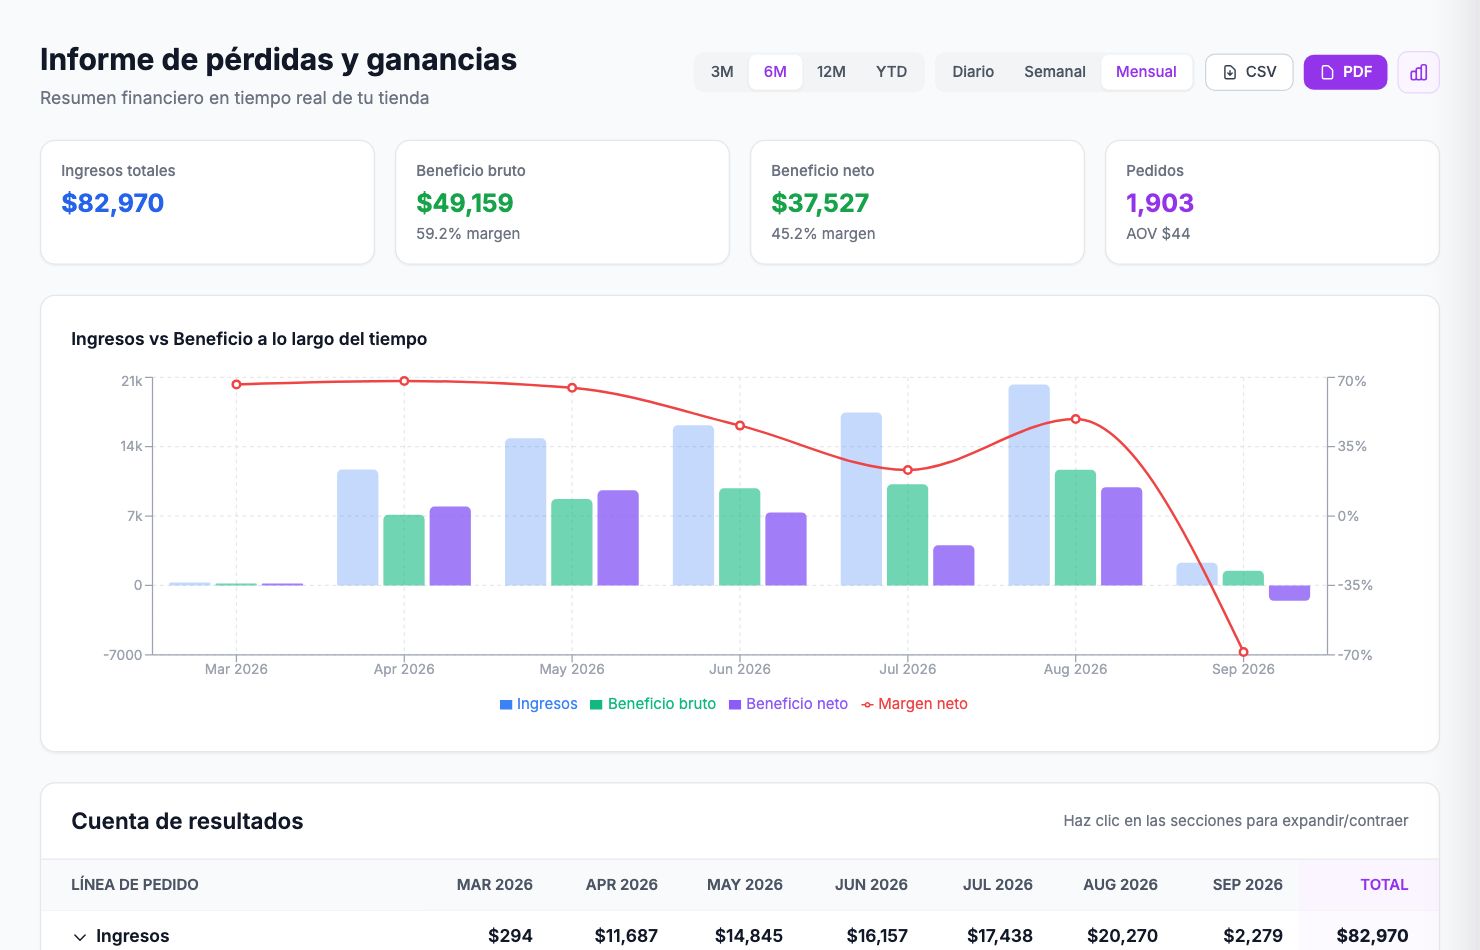Select the 12M time range
This screenshot has height=950, width=1480.
pos(831,72)
